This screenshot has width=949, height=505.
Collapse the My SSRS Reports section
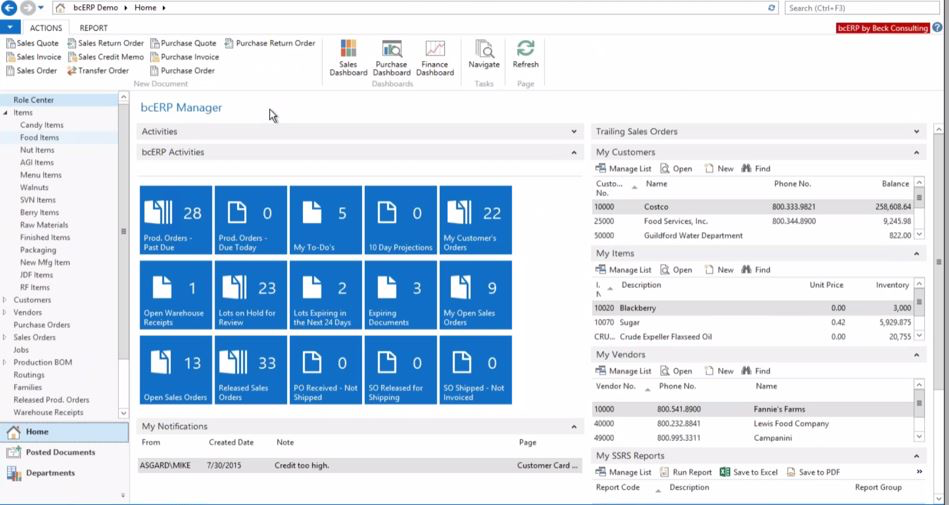[916, 455]
